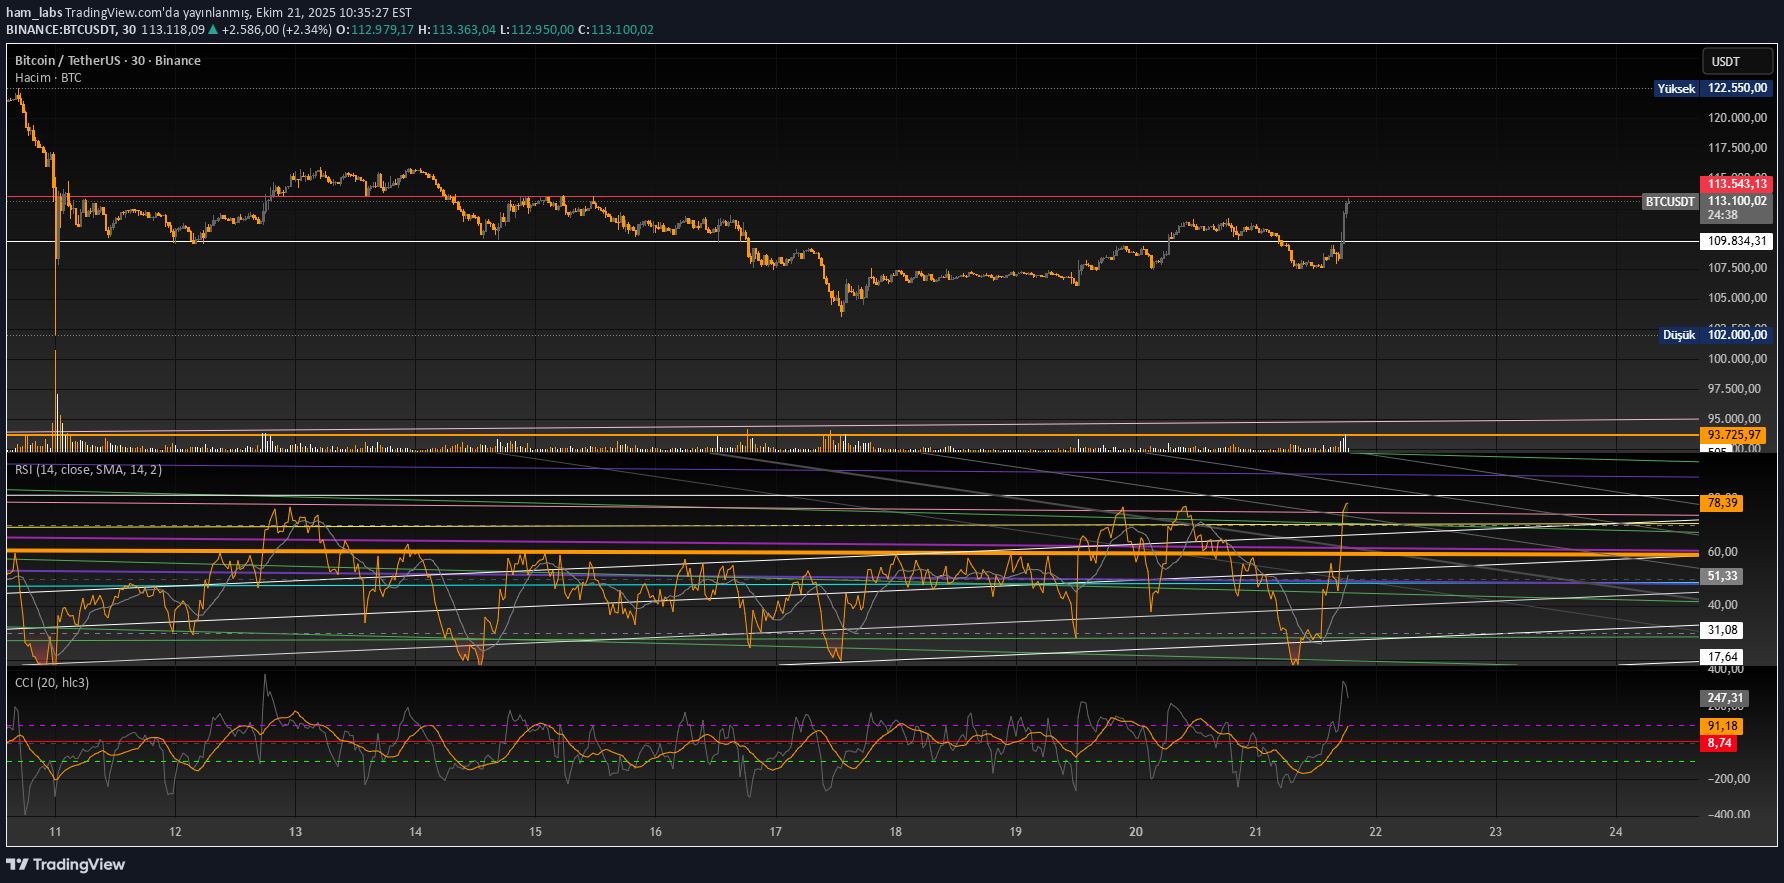Open the USDT currency selector
This screenshot has height=883, width=1784.
pos(1736,62)
